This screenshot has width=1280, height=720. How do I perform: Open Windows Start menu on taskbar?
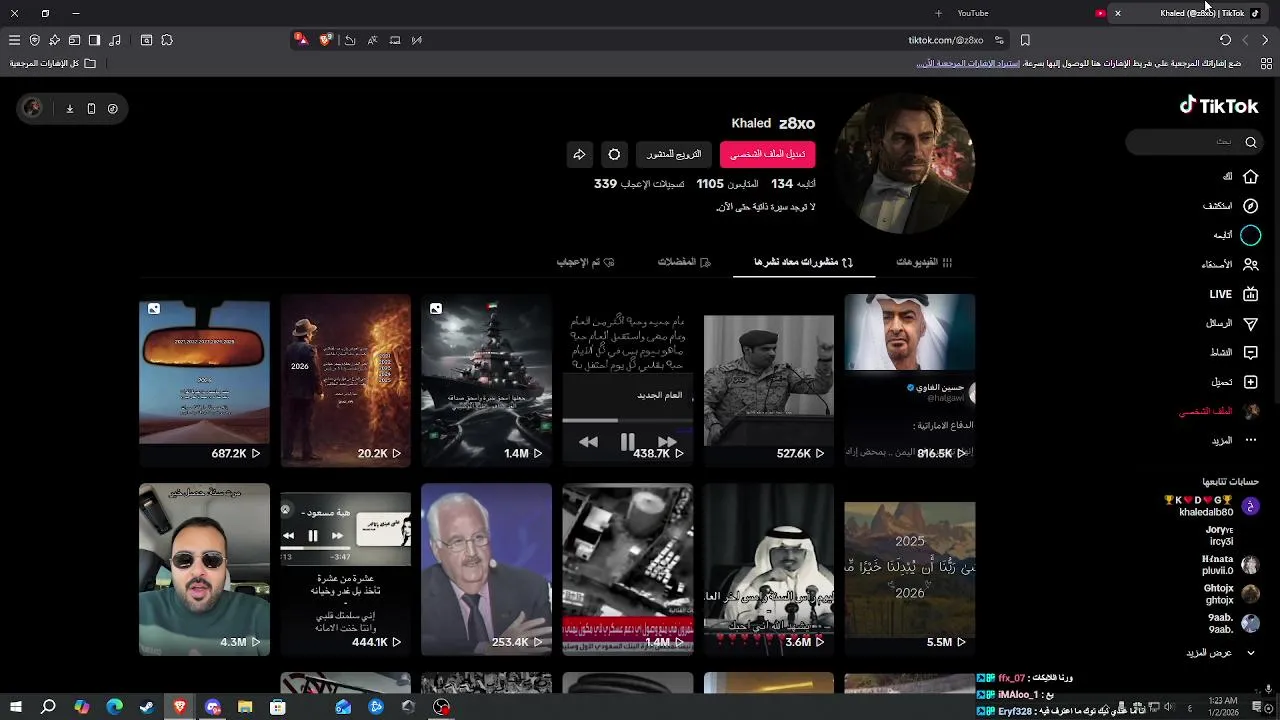pyautogui.click(x=15, y=707)
